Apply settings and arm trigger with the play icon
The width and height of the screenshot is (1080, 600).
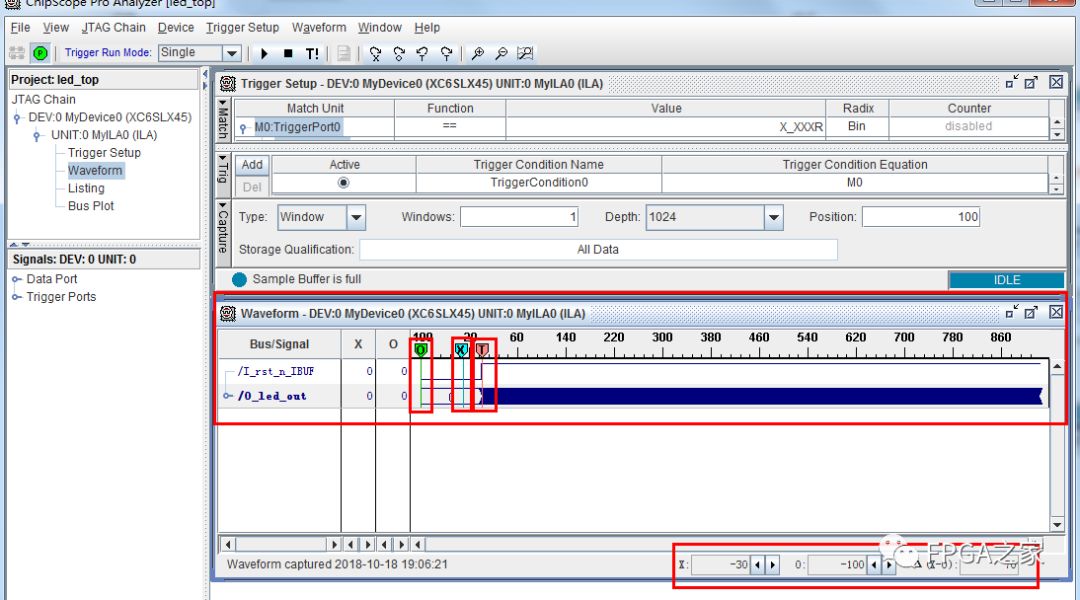point(264,53)
